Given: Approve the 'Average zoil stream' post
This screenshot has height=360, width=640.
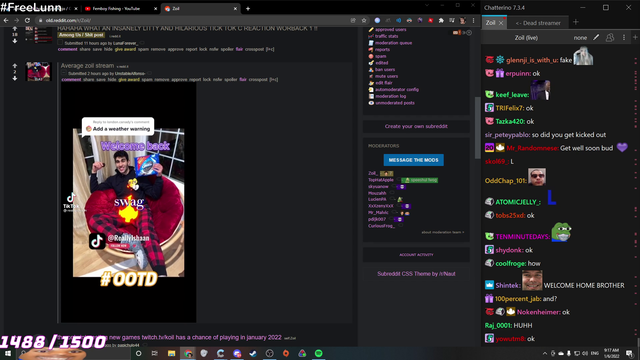Looking at the screenshot, I should [x=179, y=80].
